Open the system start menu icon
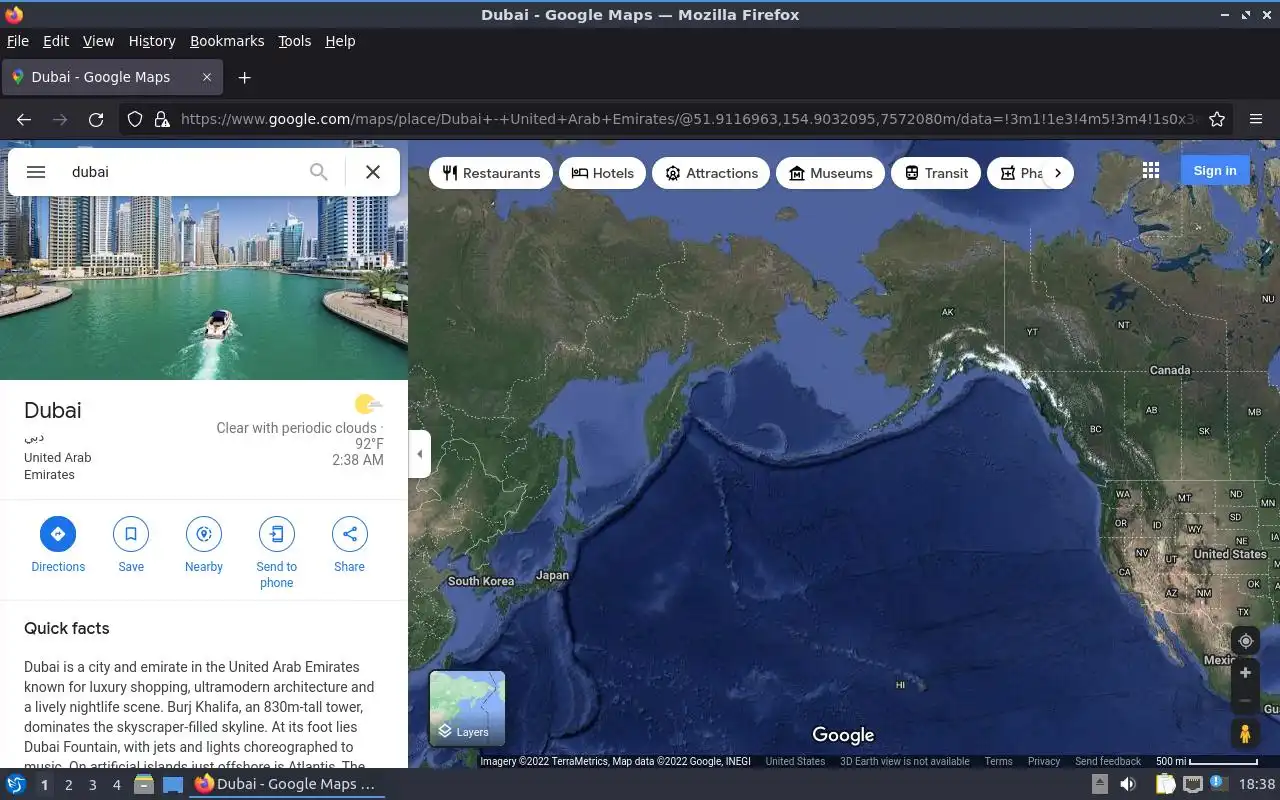1280x800 pixels. point(15,784)
